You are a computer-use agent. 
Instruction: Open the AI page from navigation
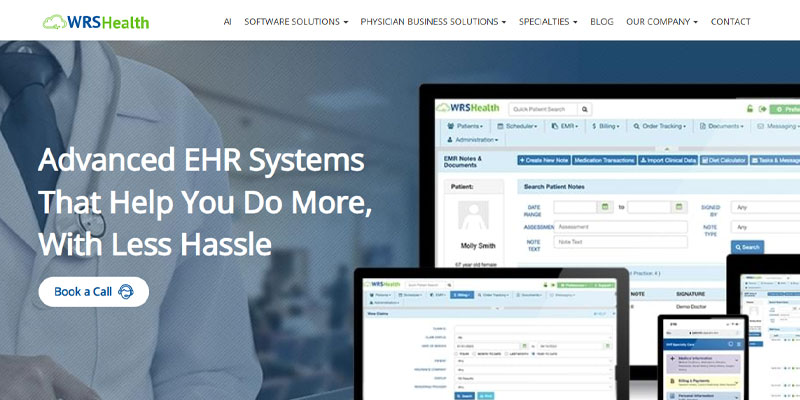228,21
